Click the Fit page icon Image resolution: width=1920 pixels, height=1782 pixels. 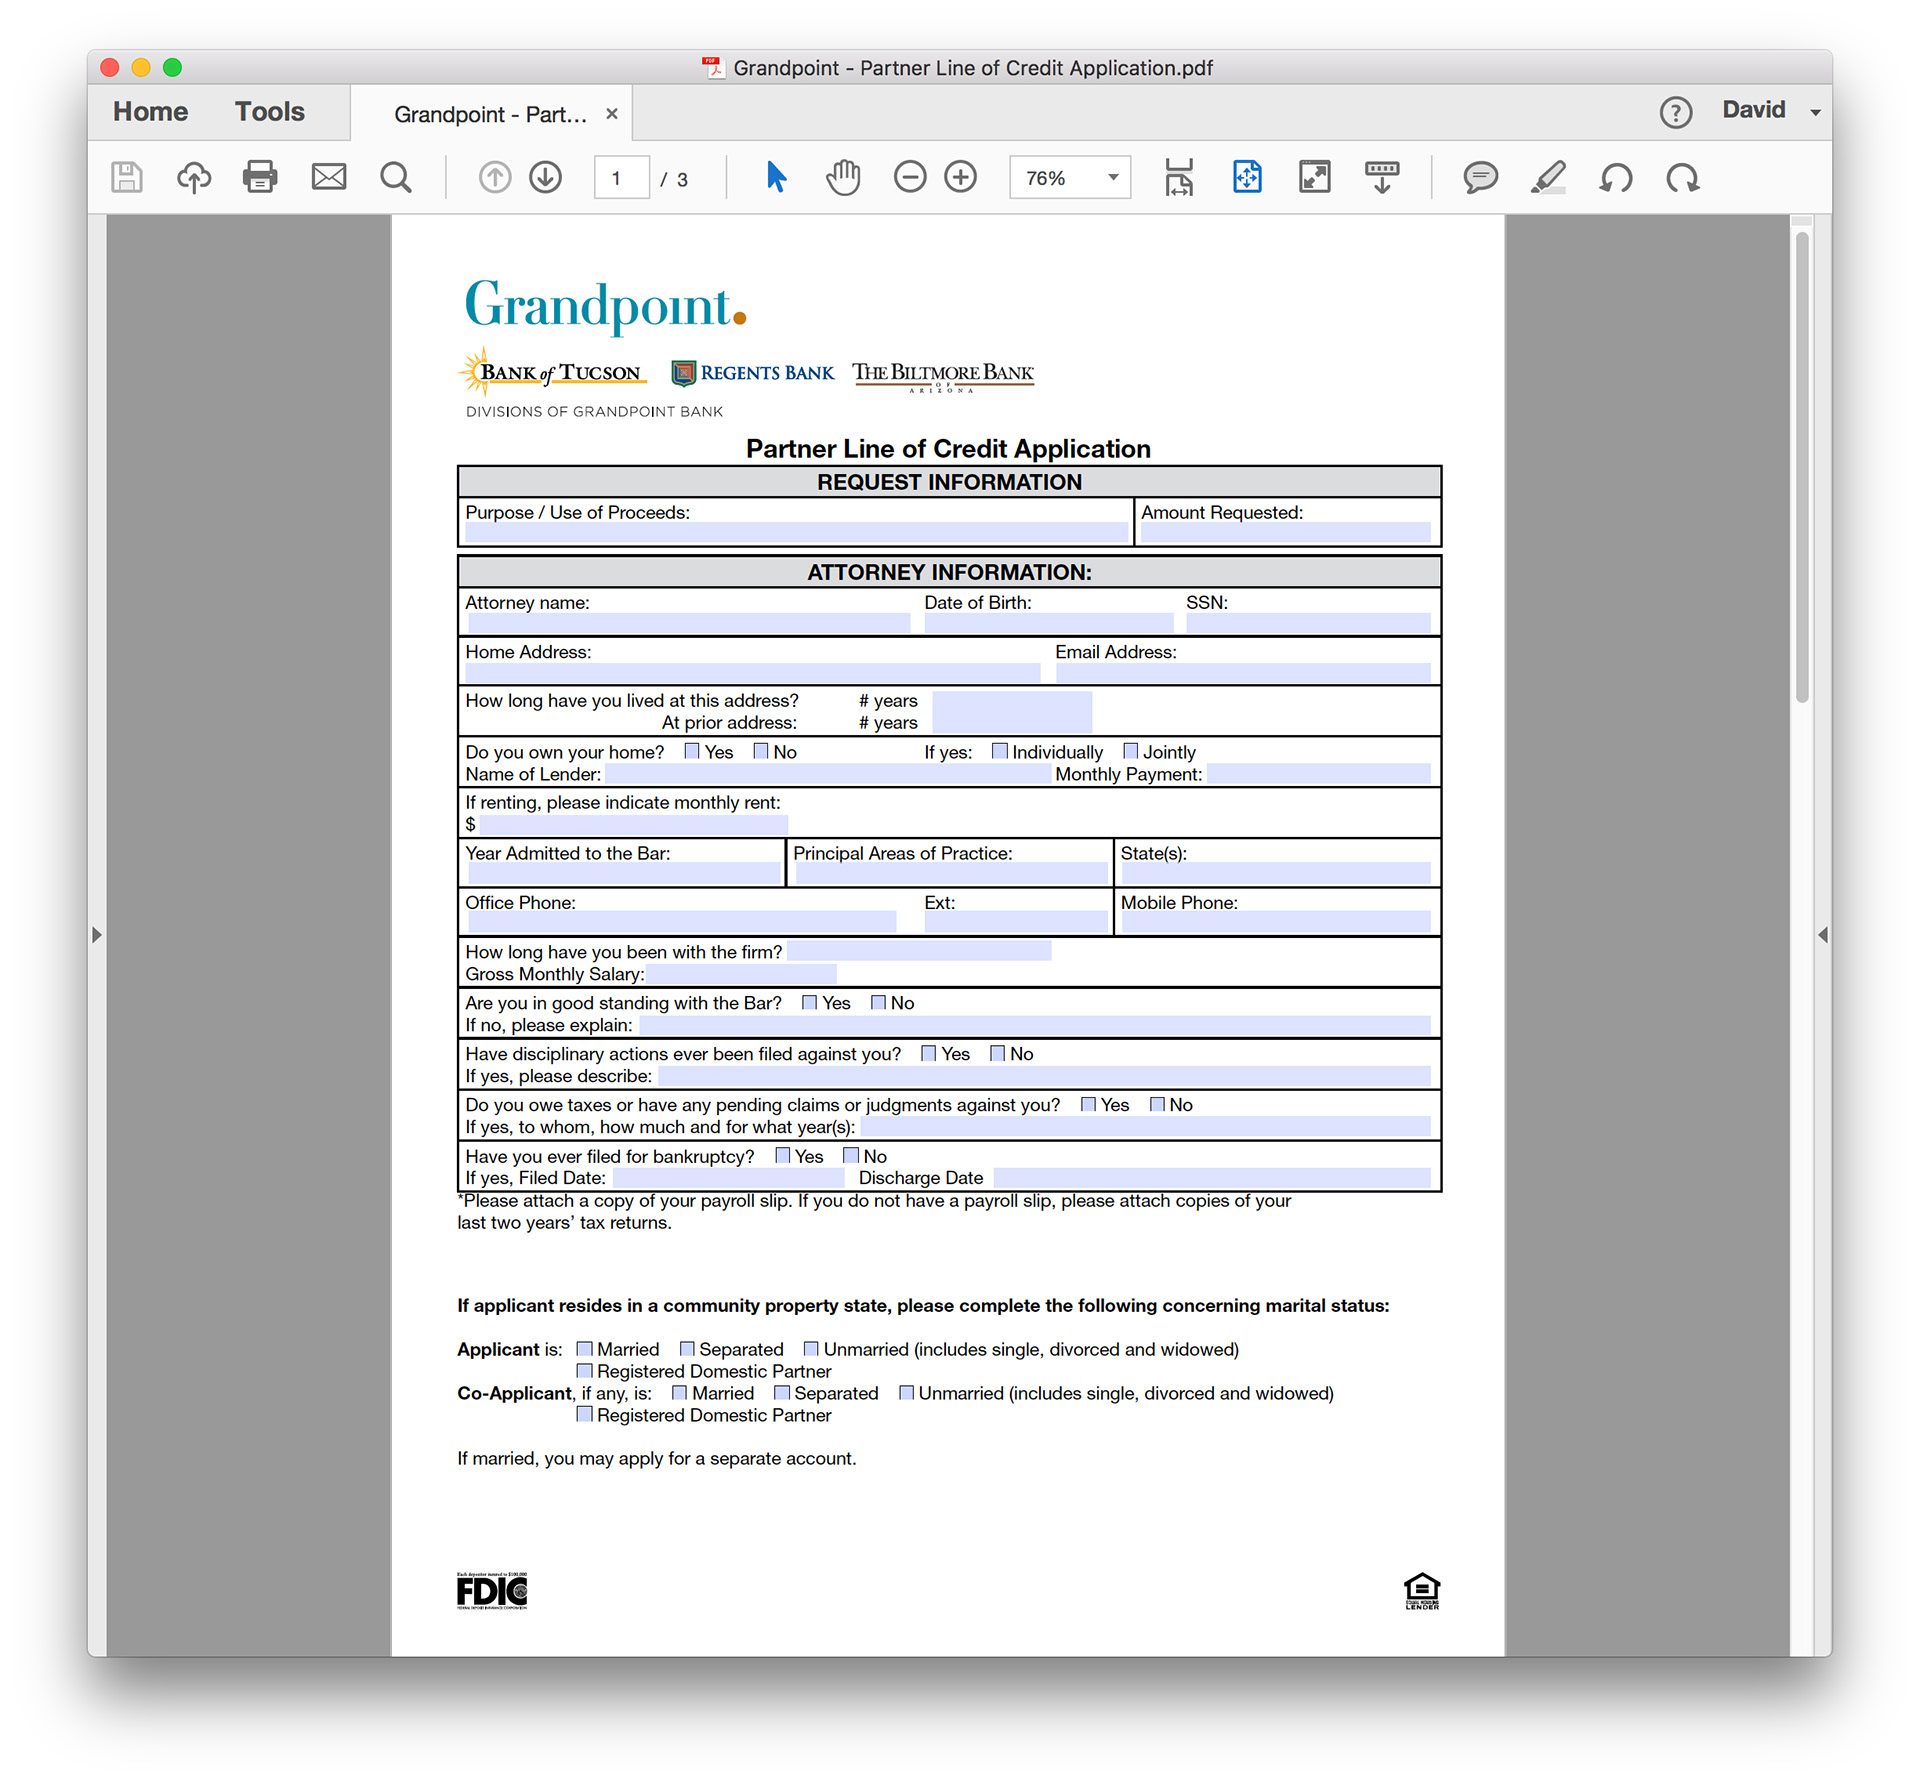1247,178
